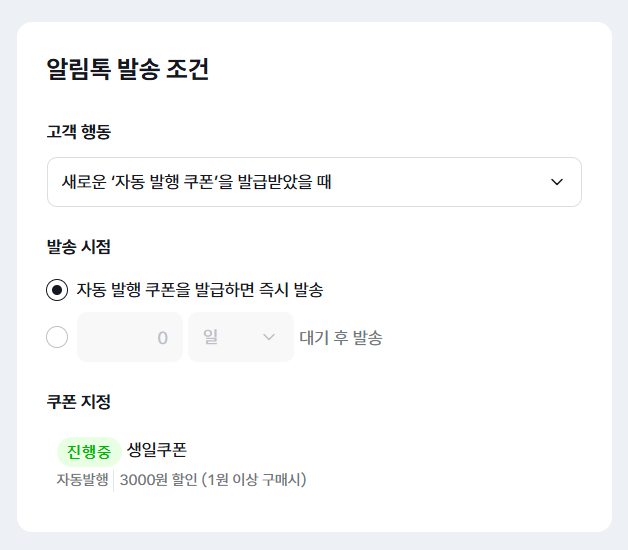This screenshot has width=628, height=550.
Task: Click the green 진행중 status badge
Action: (88, 451)
